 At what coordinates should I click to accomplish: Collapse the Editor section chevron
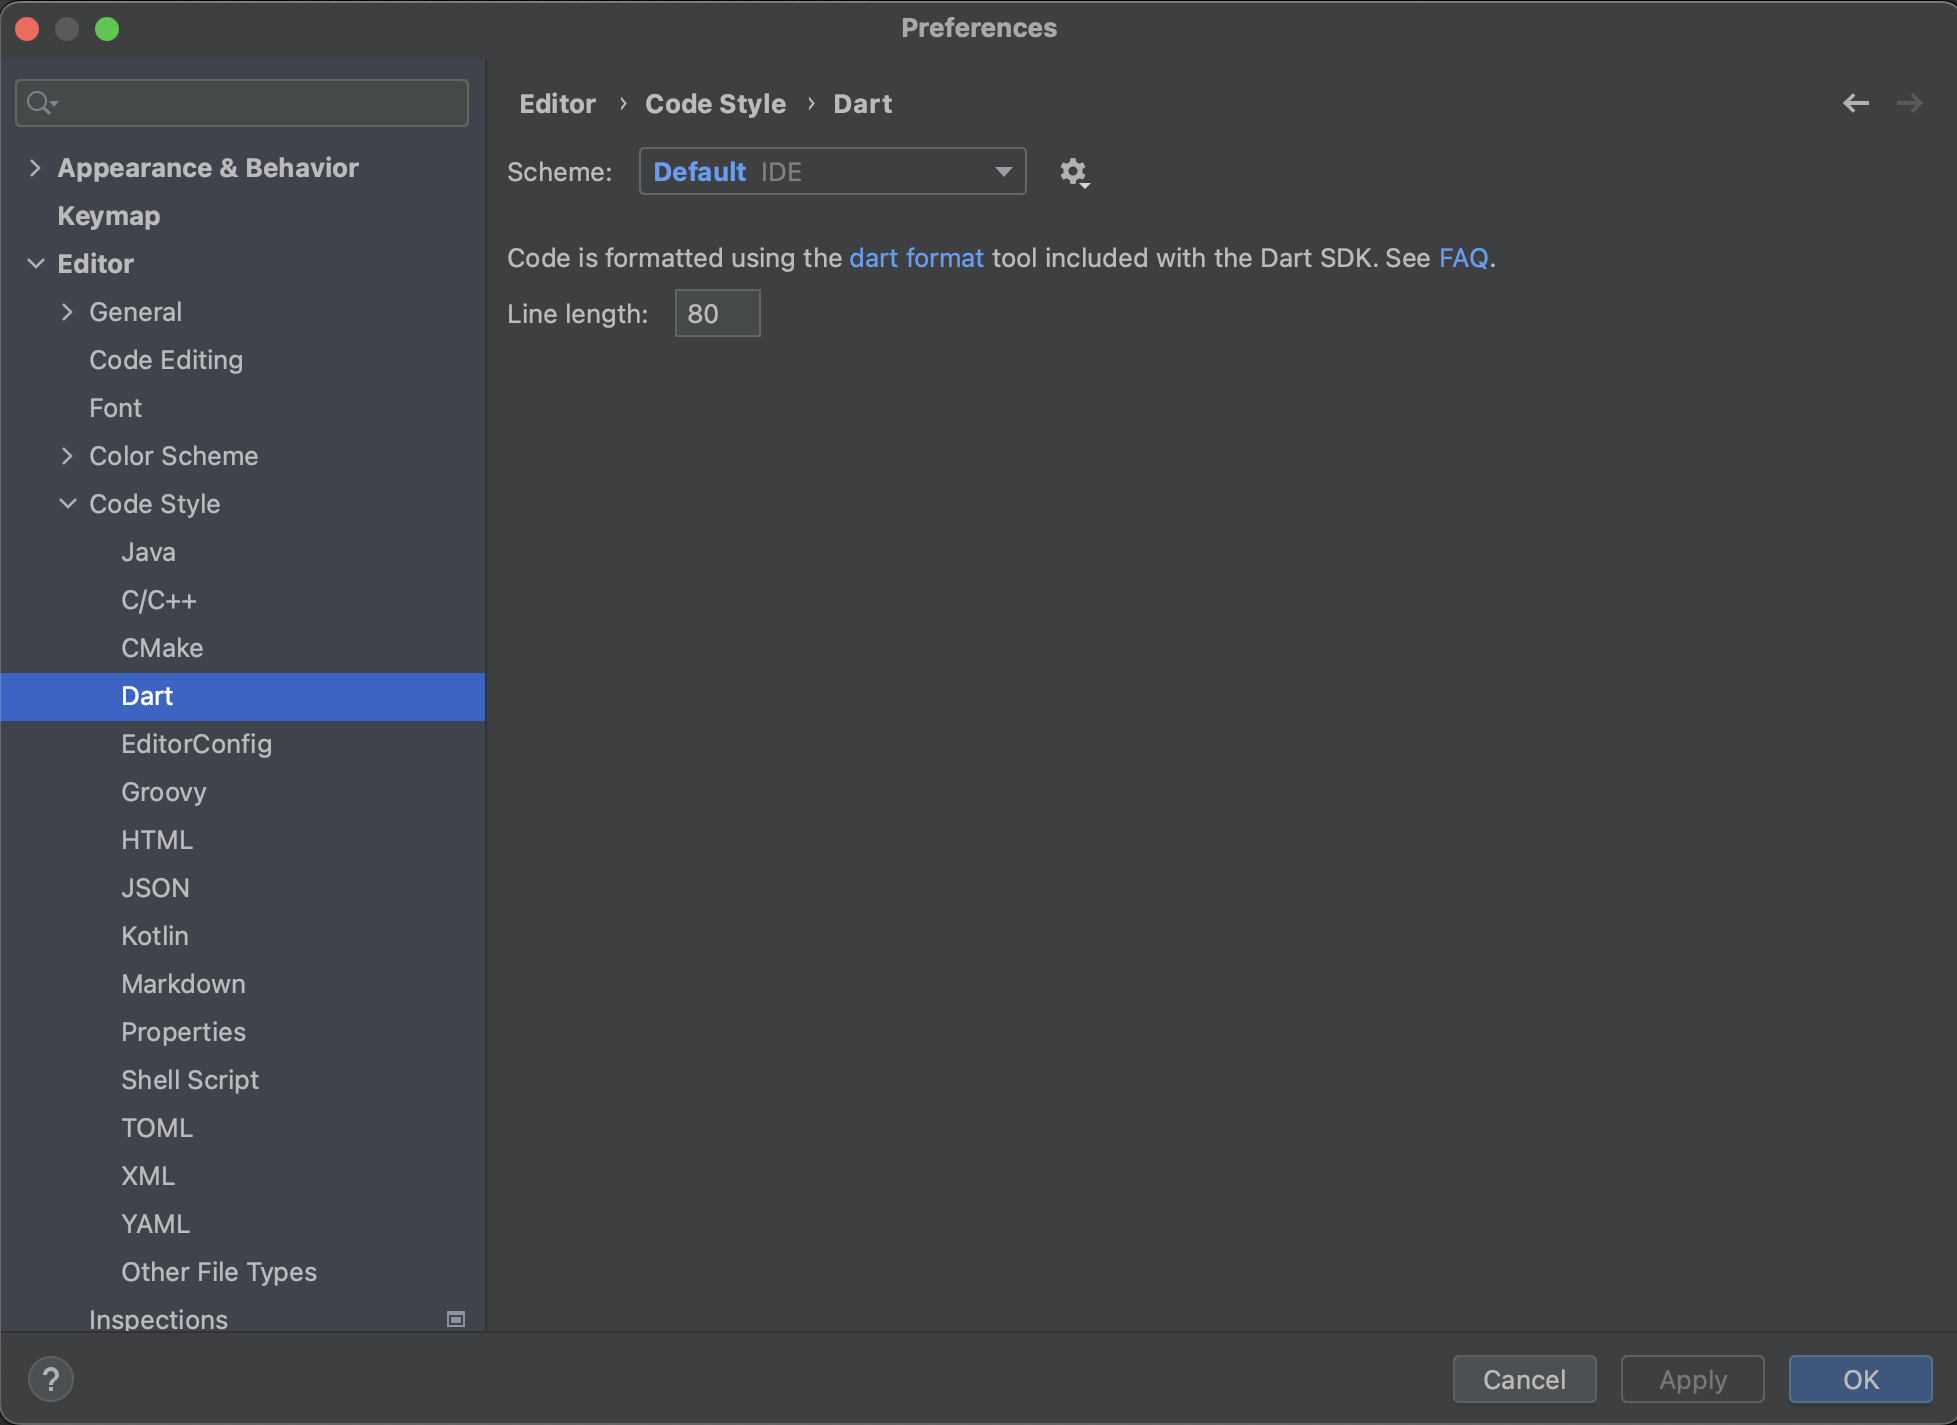[35, 264]
